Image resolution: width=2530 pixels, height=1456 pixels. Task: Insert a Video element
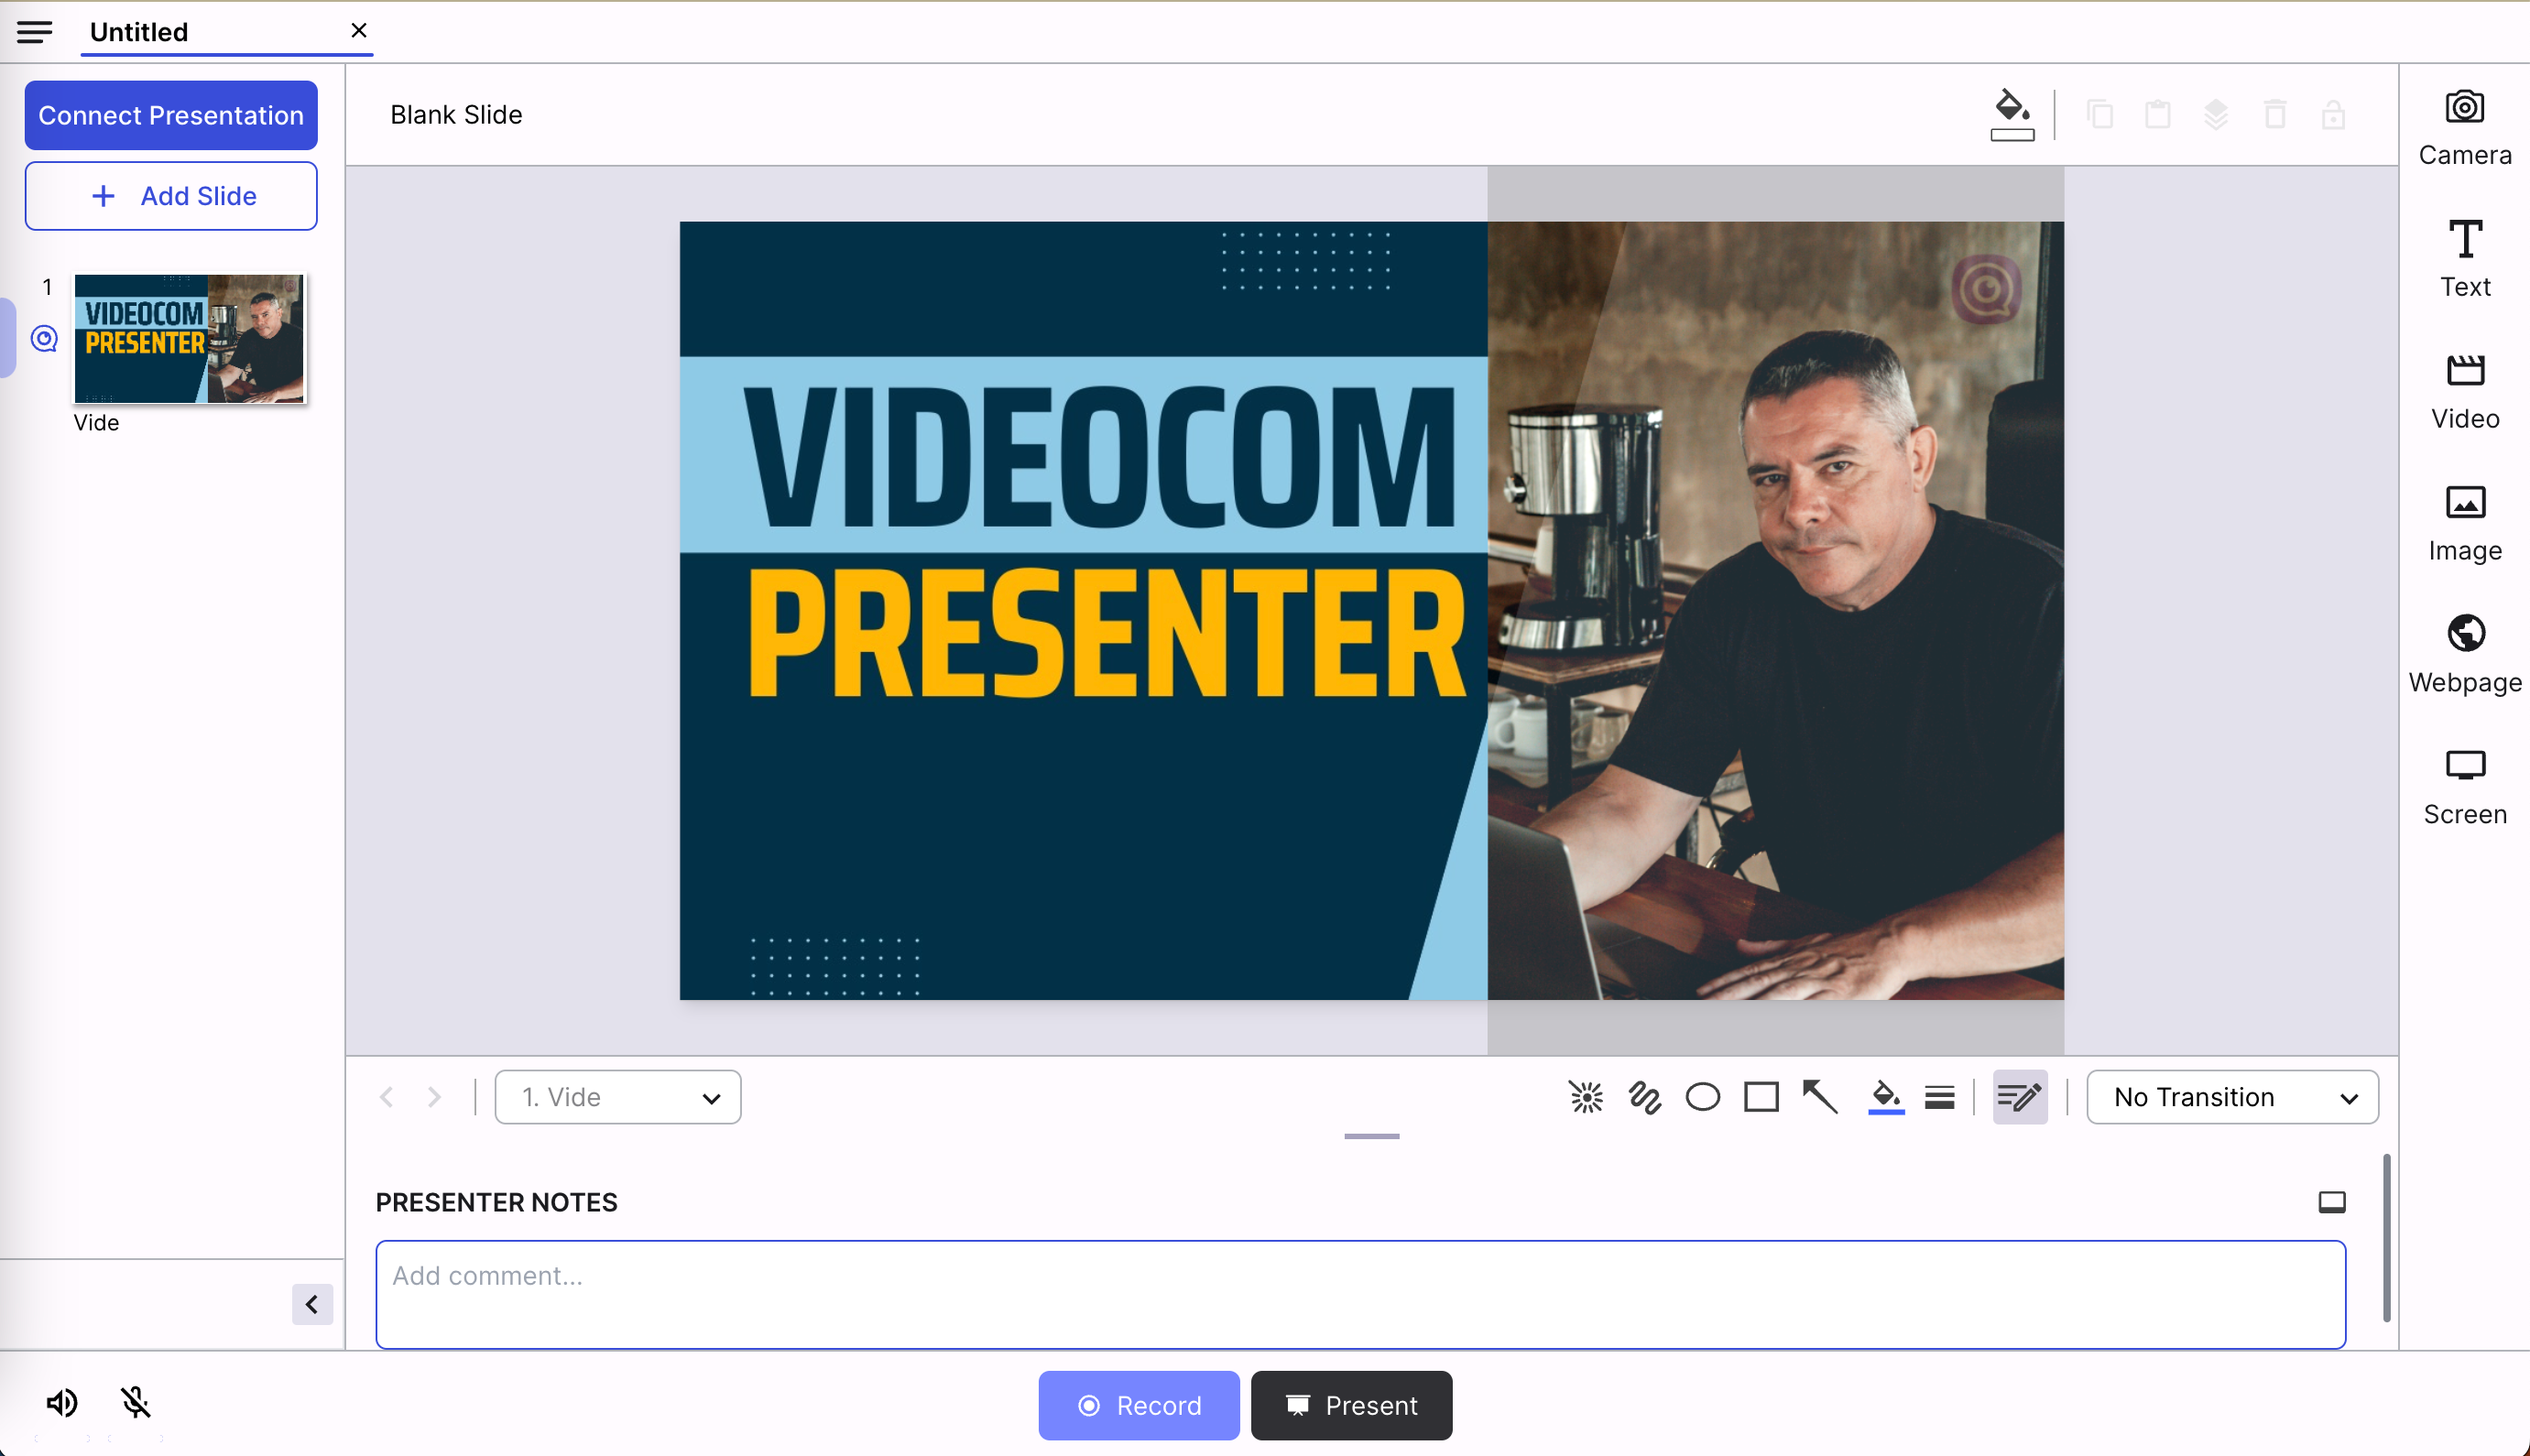tap(2463, 391)
